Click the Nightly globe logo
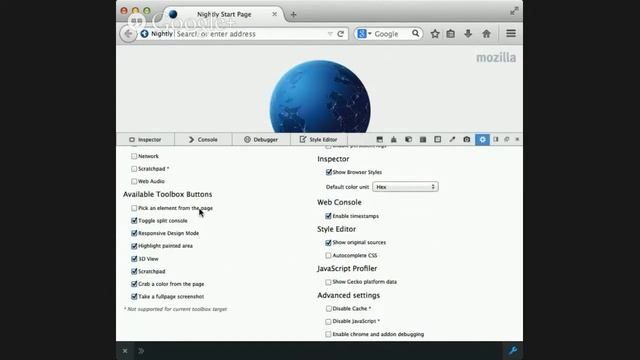 320,97
